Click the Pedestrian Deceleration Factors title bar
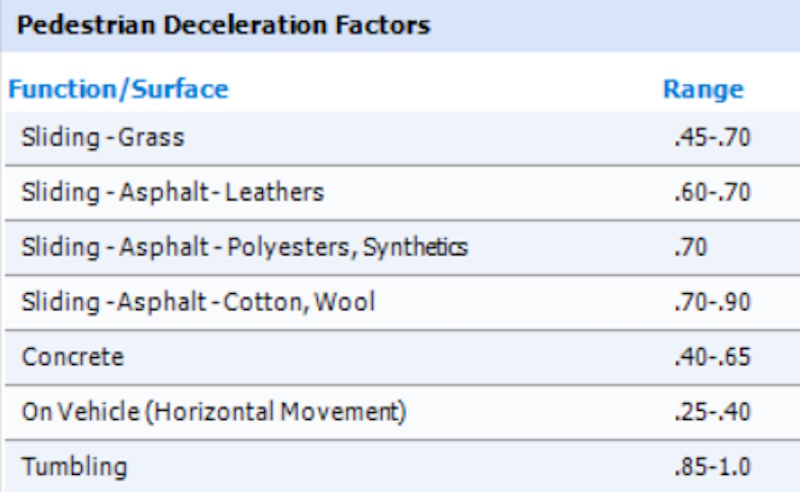This screenshot has height=492, width=800. pyautogui.click(x=224, y=25)
